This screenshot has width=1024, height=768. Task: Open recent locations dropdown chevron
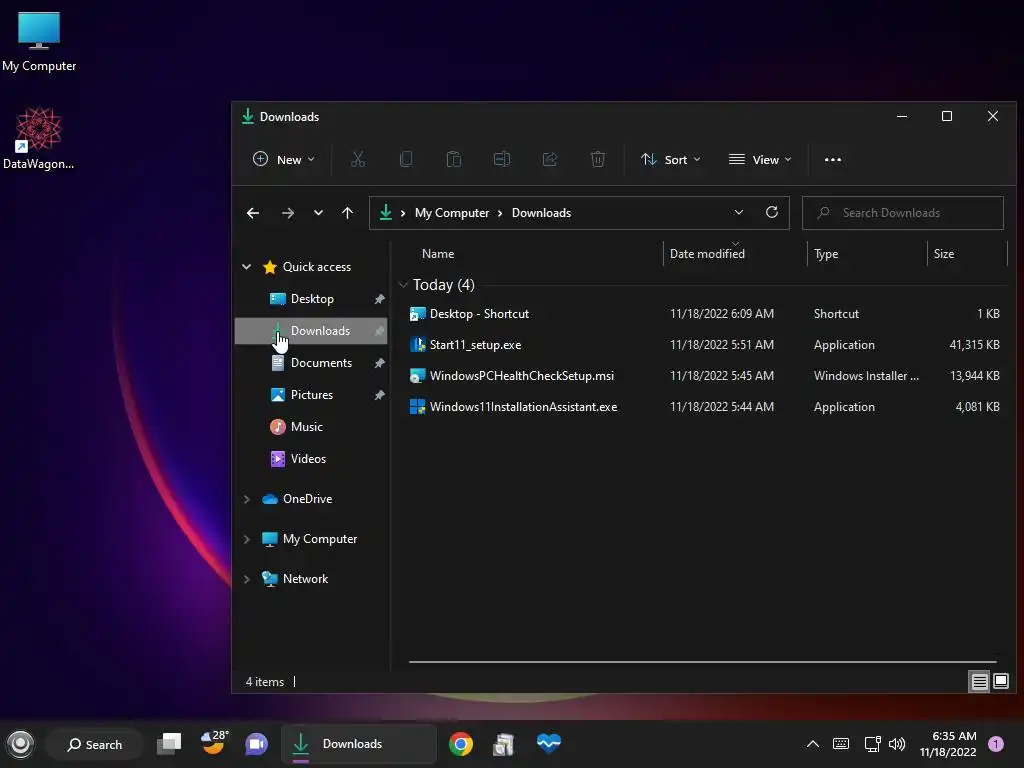pyautogui.click(x=318, y=213)
